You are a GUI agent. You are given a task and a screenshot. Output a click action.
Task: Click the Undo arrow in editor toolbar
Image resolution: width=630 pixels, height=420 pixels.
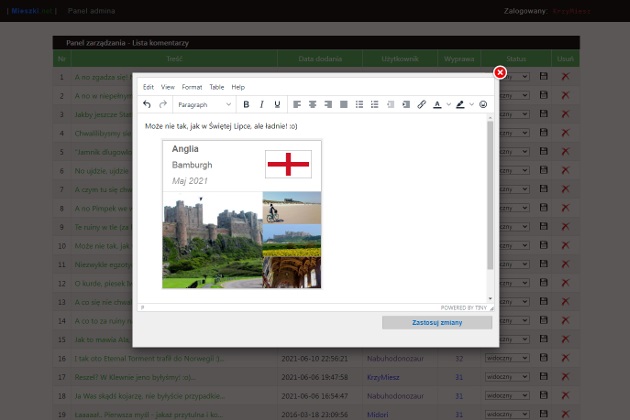point(147,104)
